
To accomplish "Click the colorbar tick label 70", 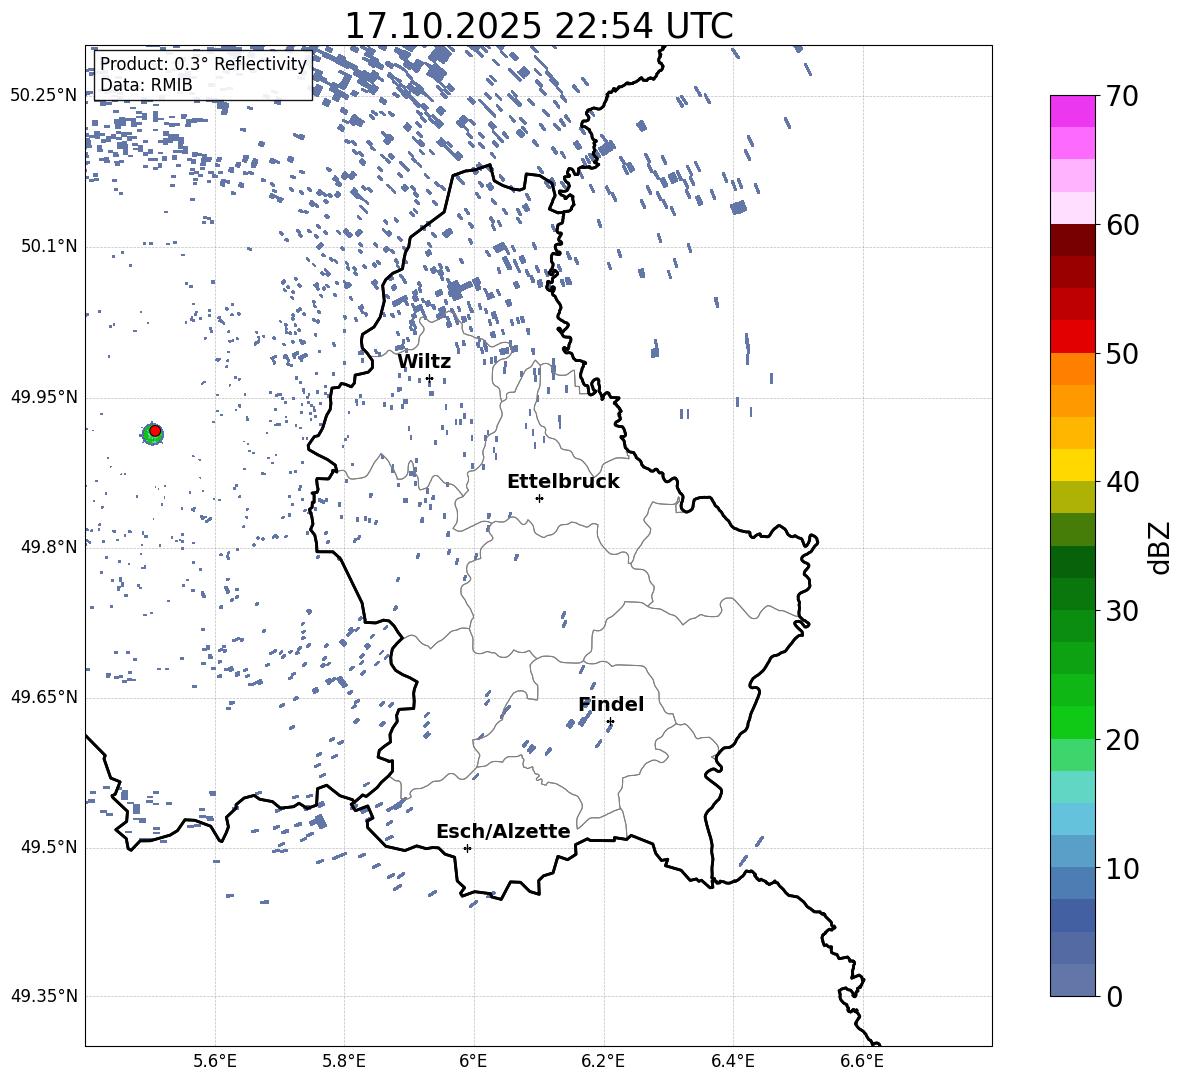I will 1122,97.
